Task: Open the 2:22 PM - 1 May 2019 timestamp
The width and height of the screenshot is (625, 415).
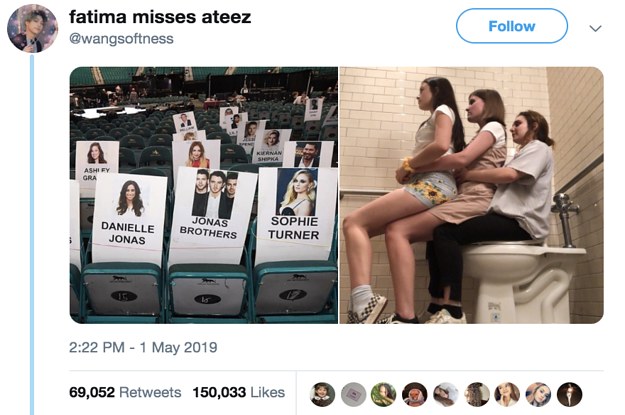Action: 143,348
